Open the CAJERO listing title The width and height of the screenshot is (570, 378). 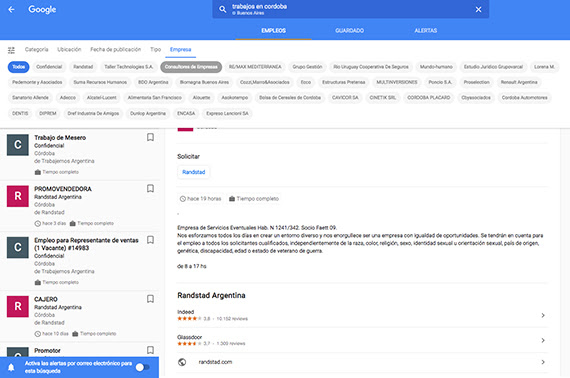pyautogui.click(x=46, y=299)
